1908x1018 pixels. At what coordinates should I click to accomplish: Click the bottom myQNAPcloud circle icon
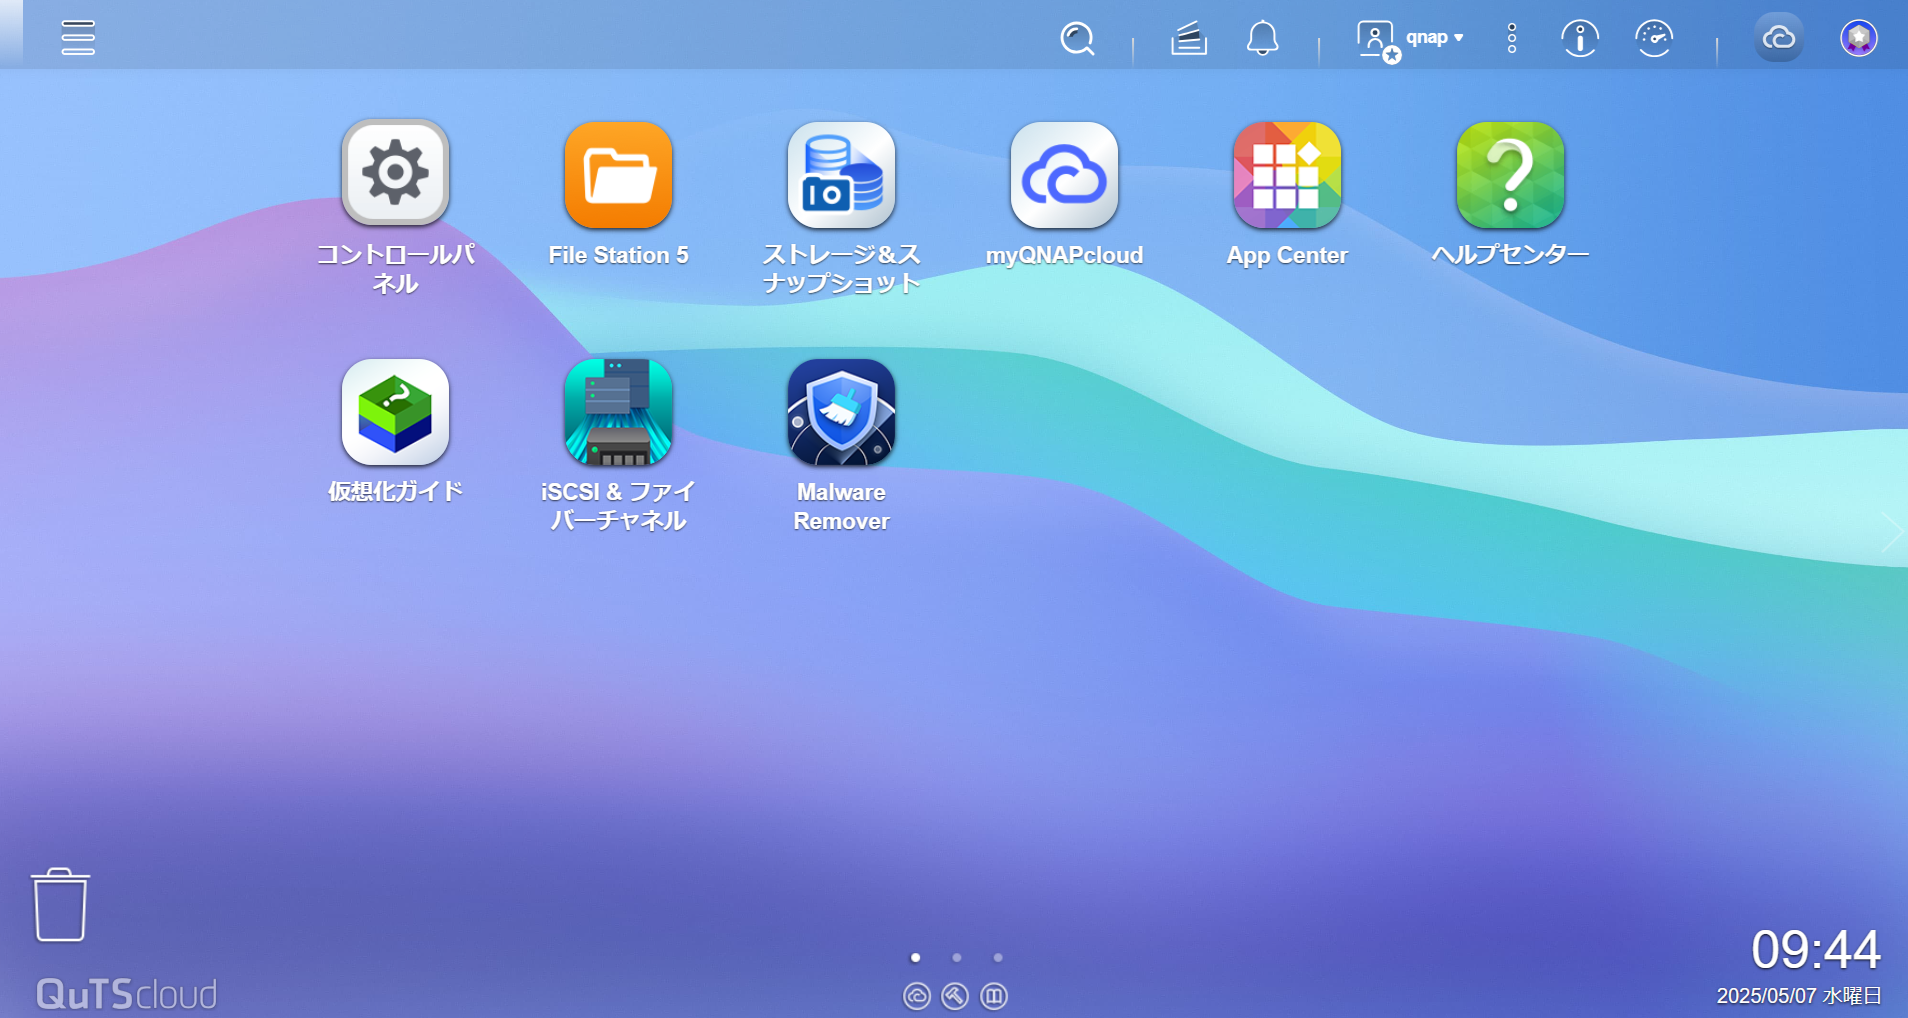pyautogui.click(x=917, y=996)
